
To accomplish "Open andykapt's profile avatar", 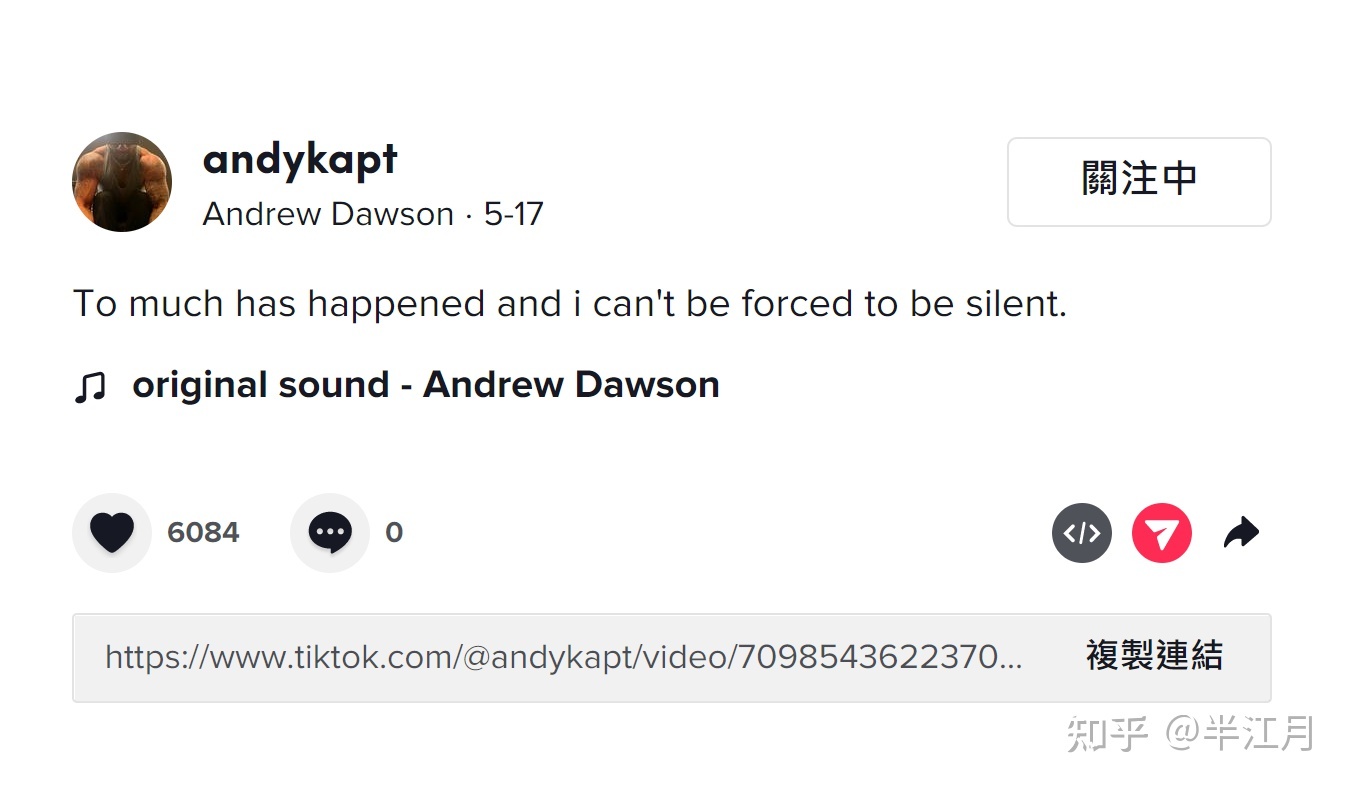I will [x=122, y=182].
